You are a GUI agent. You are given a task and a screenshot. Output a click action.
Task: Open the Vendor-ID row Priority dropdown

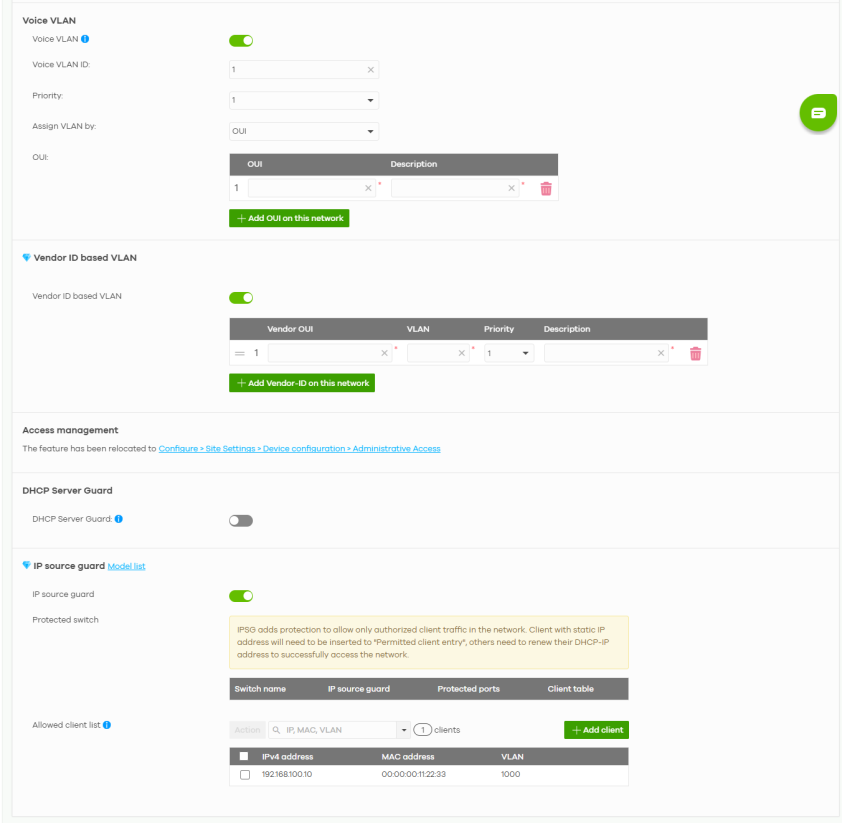pyautogui.click(x=508, y=353)
